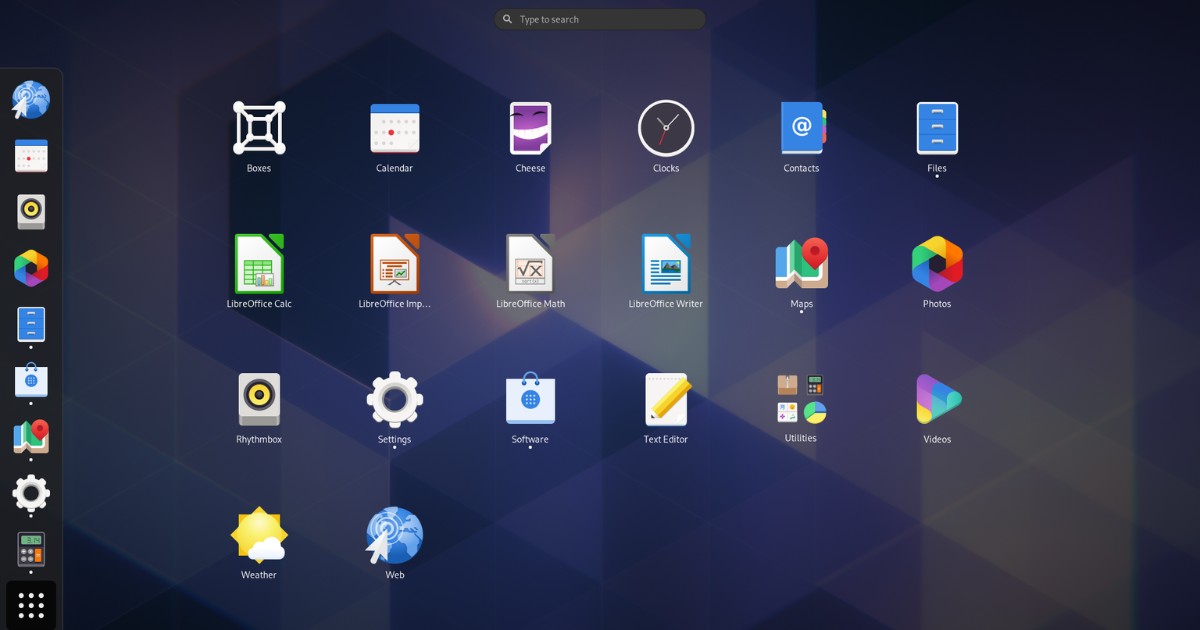Open the Utilities app folder
This screenshot has height=630, width=1200.
(801, 399)
